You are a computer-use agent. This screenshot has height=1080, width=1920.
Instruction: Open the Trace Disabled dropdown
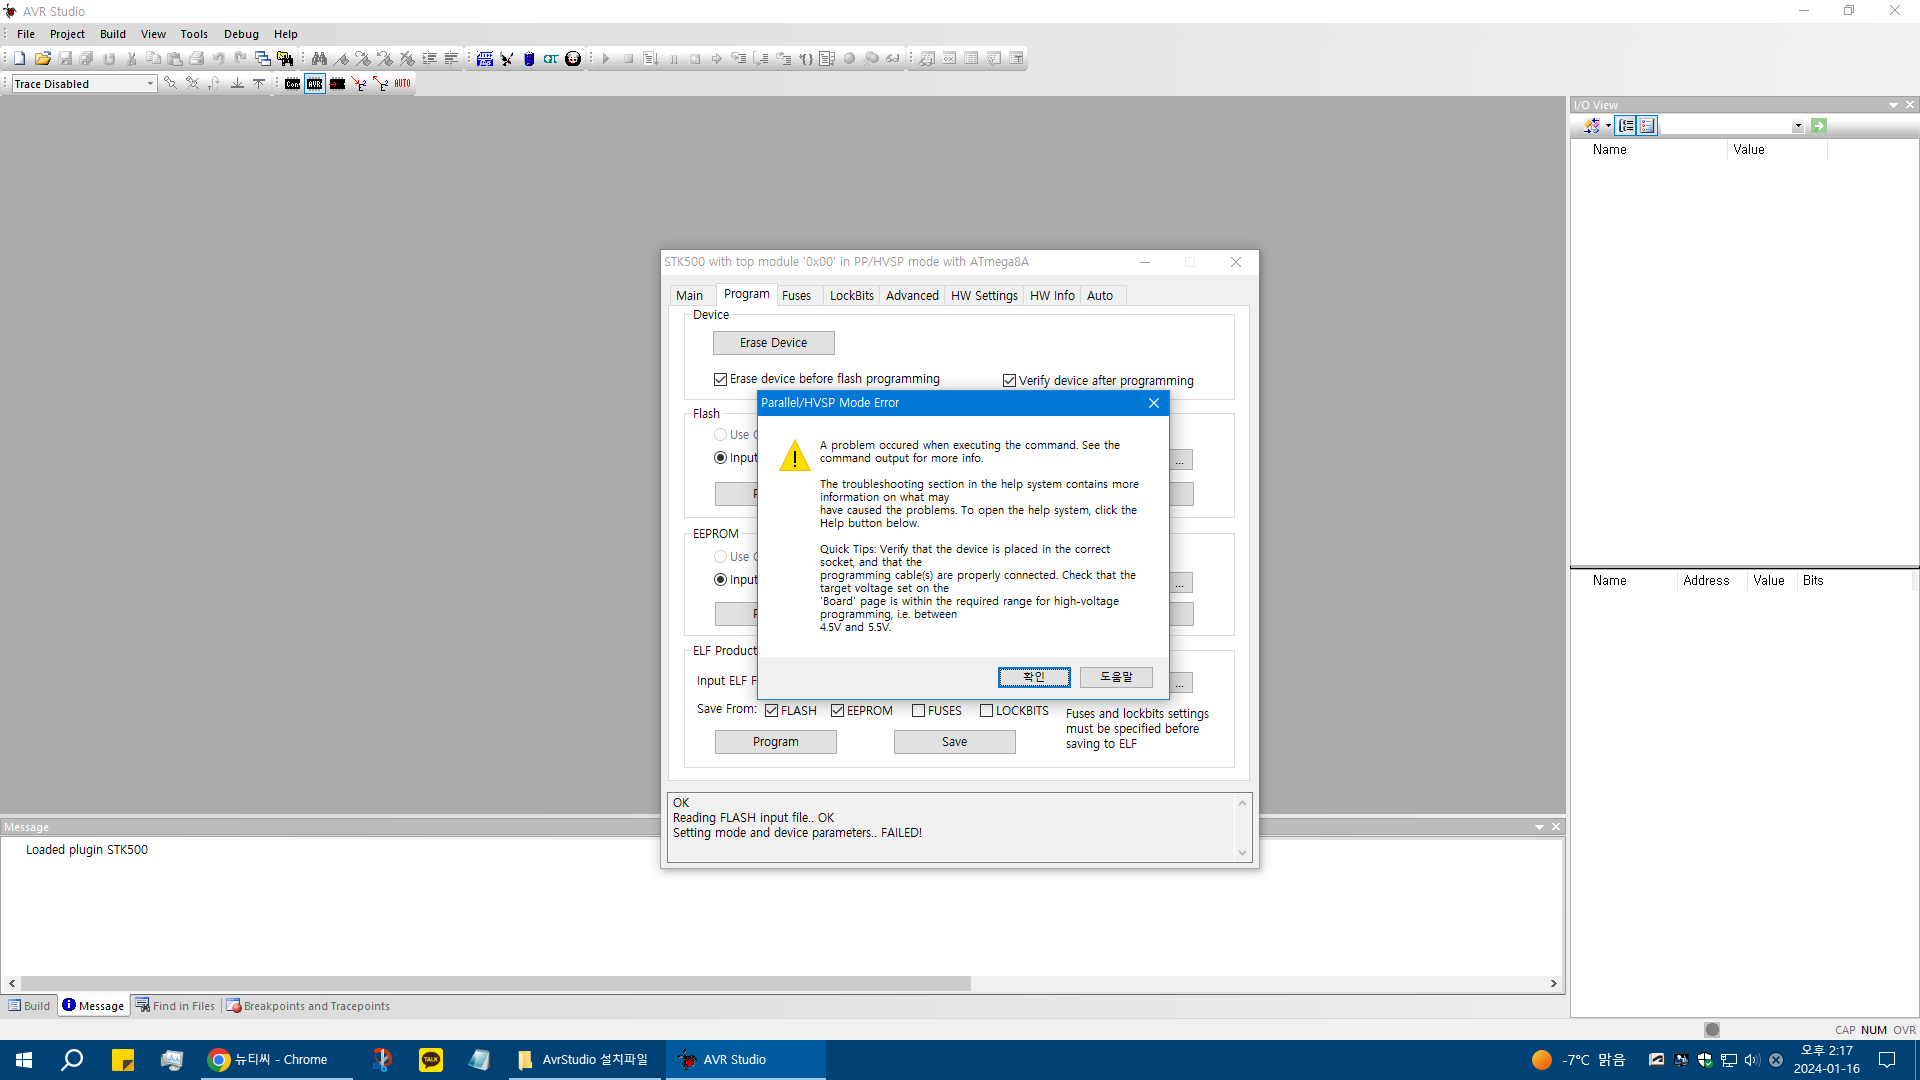150,84
